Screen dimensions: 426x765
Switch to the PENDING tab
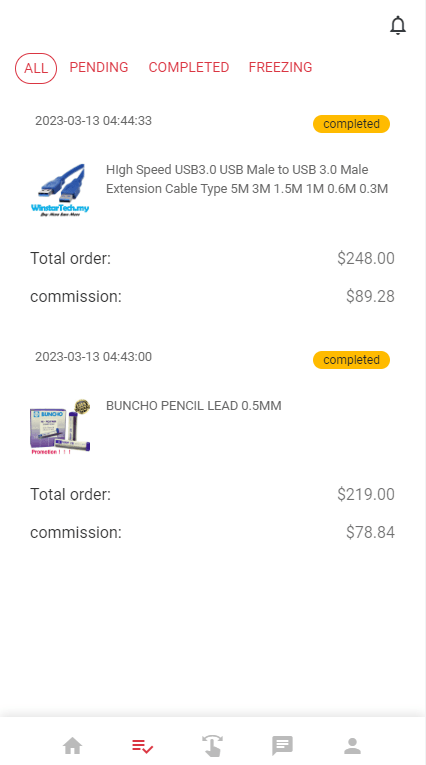point(99,67)
